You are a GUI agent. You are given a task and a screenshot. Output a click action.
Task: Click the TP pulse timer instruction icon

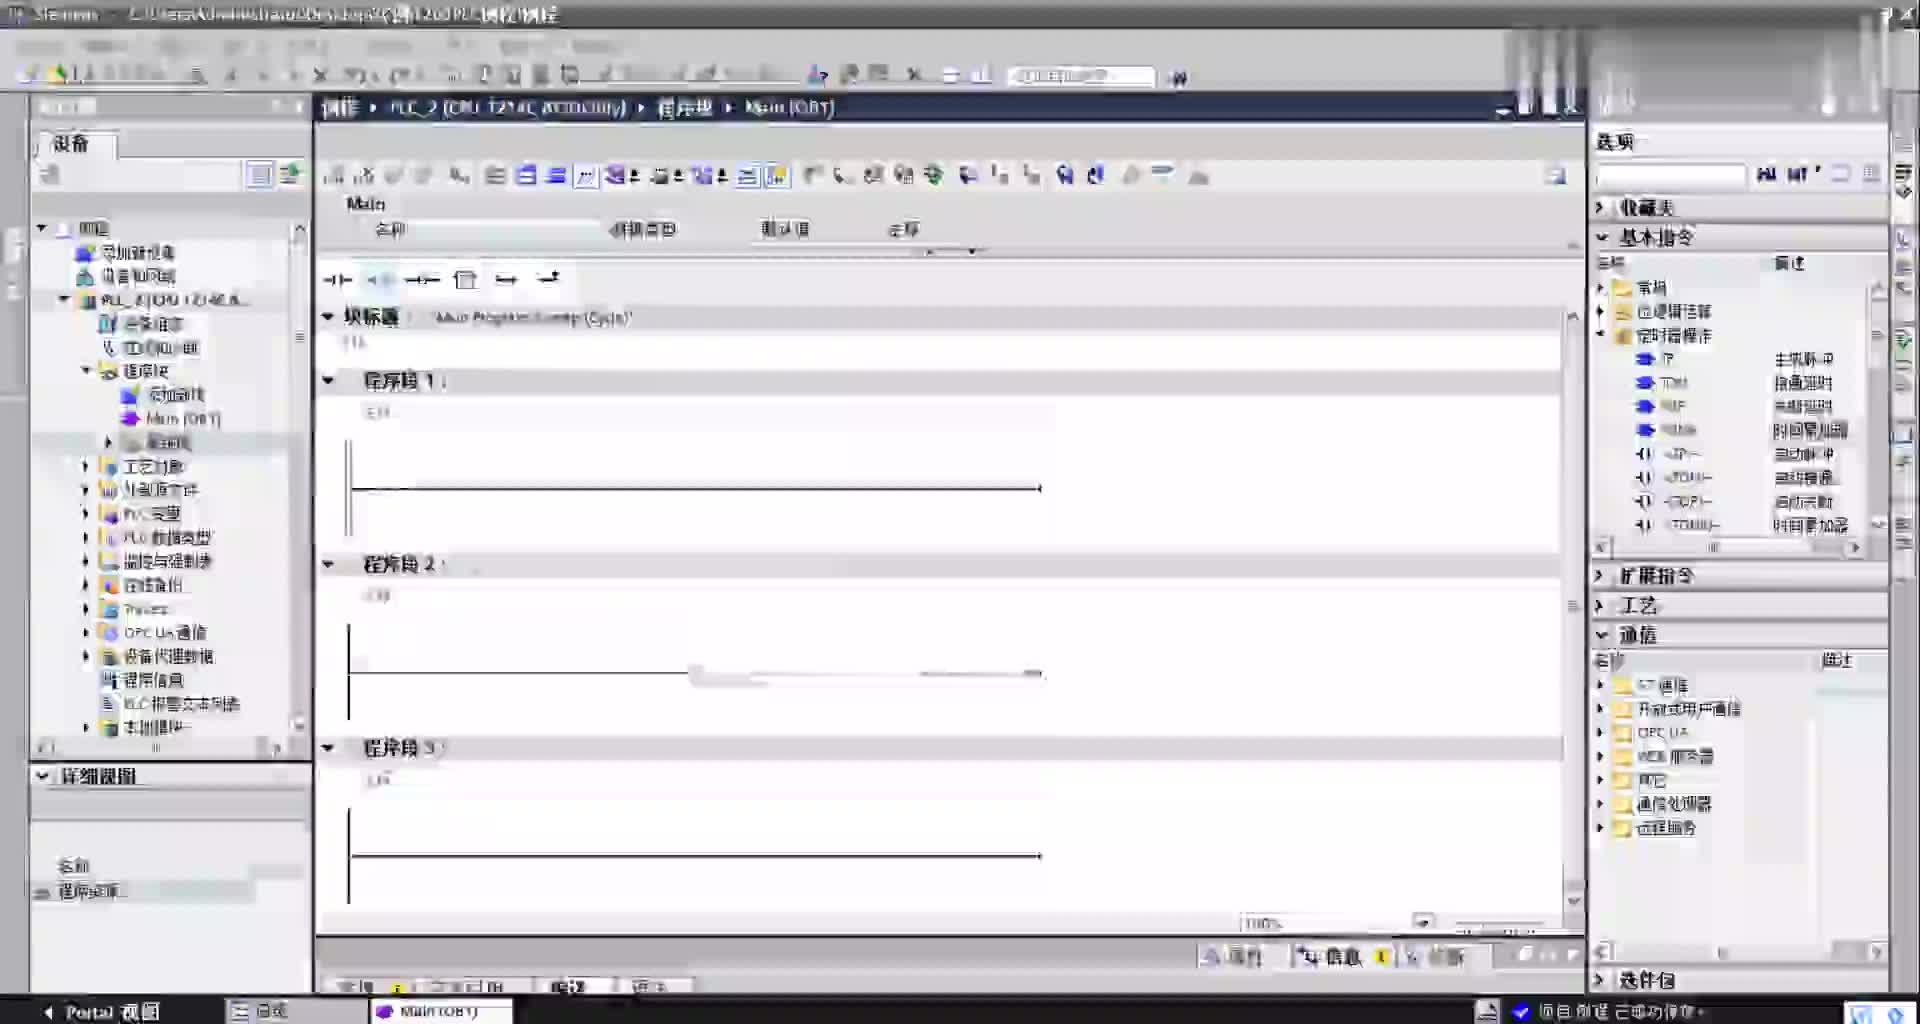(1646, 359)
